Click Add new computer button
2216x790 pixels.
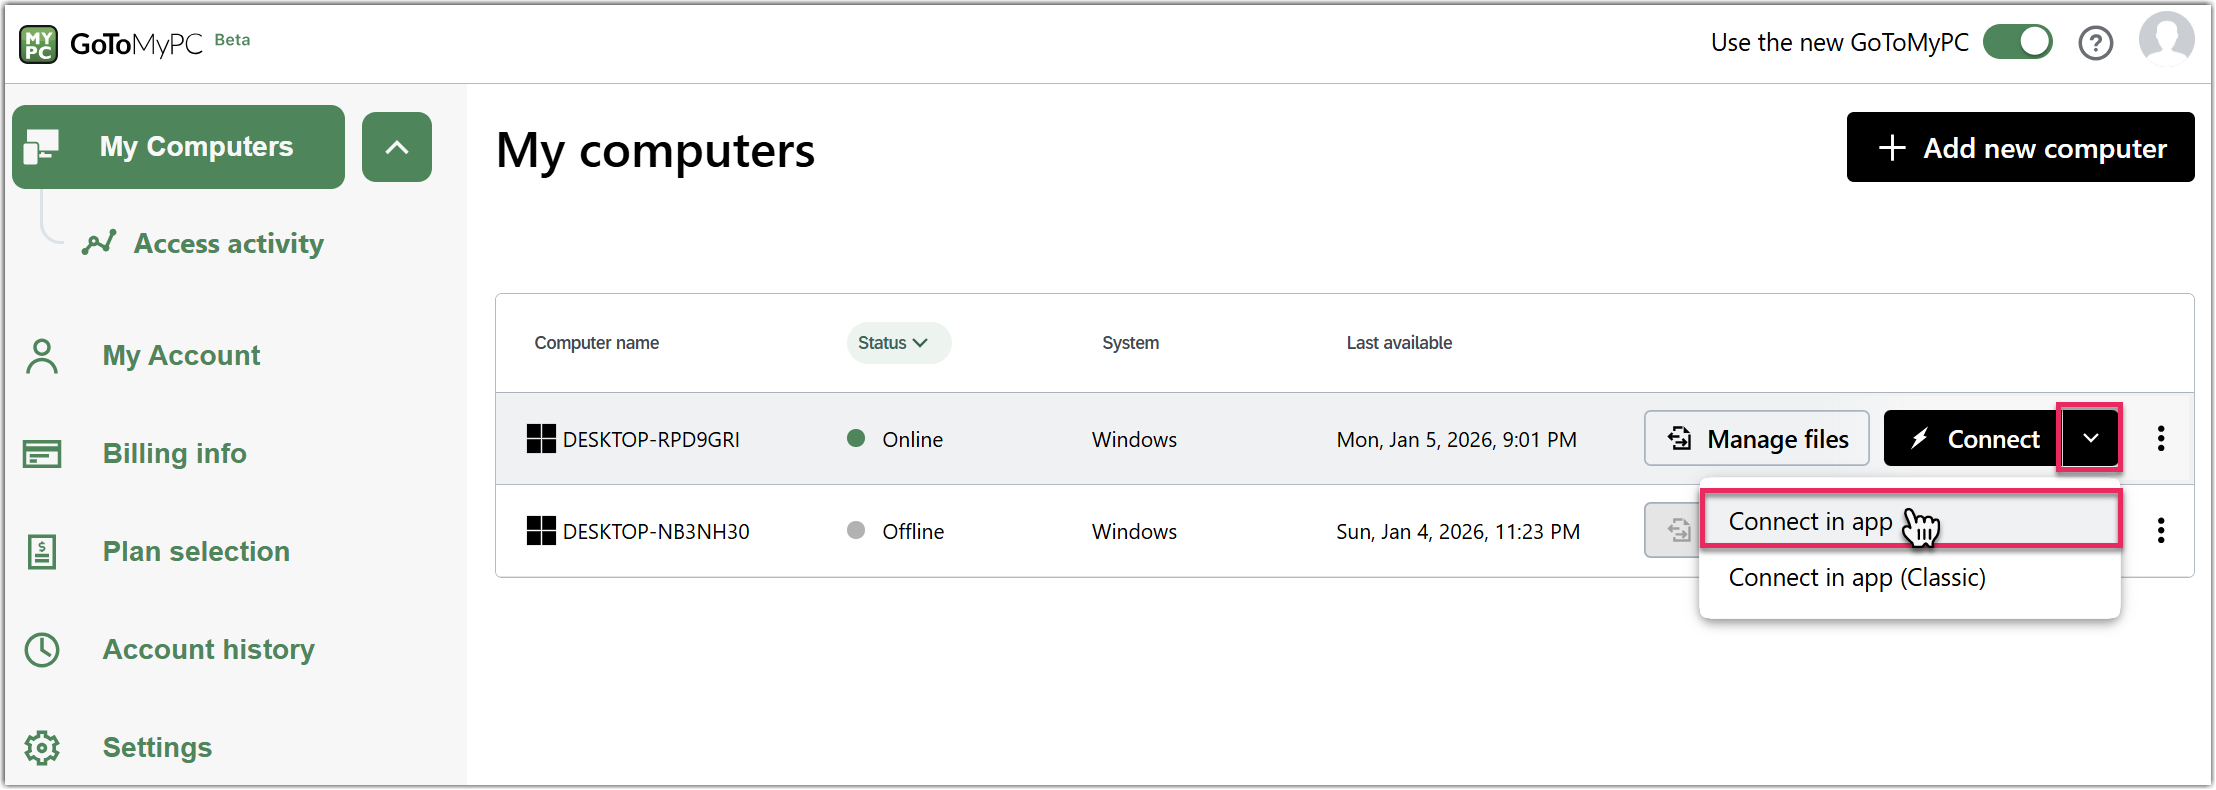click(2020, 148)
